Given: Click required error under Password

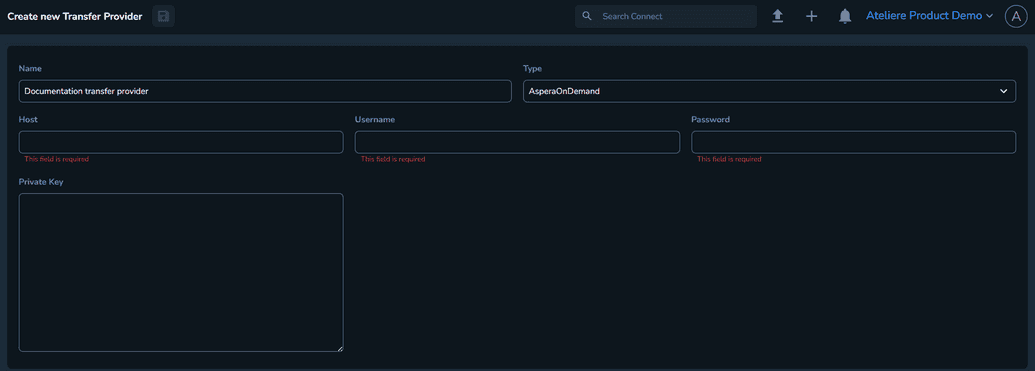Looking at the screenshot, I should tap(729, 159).
